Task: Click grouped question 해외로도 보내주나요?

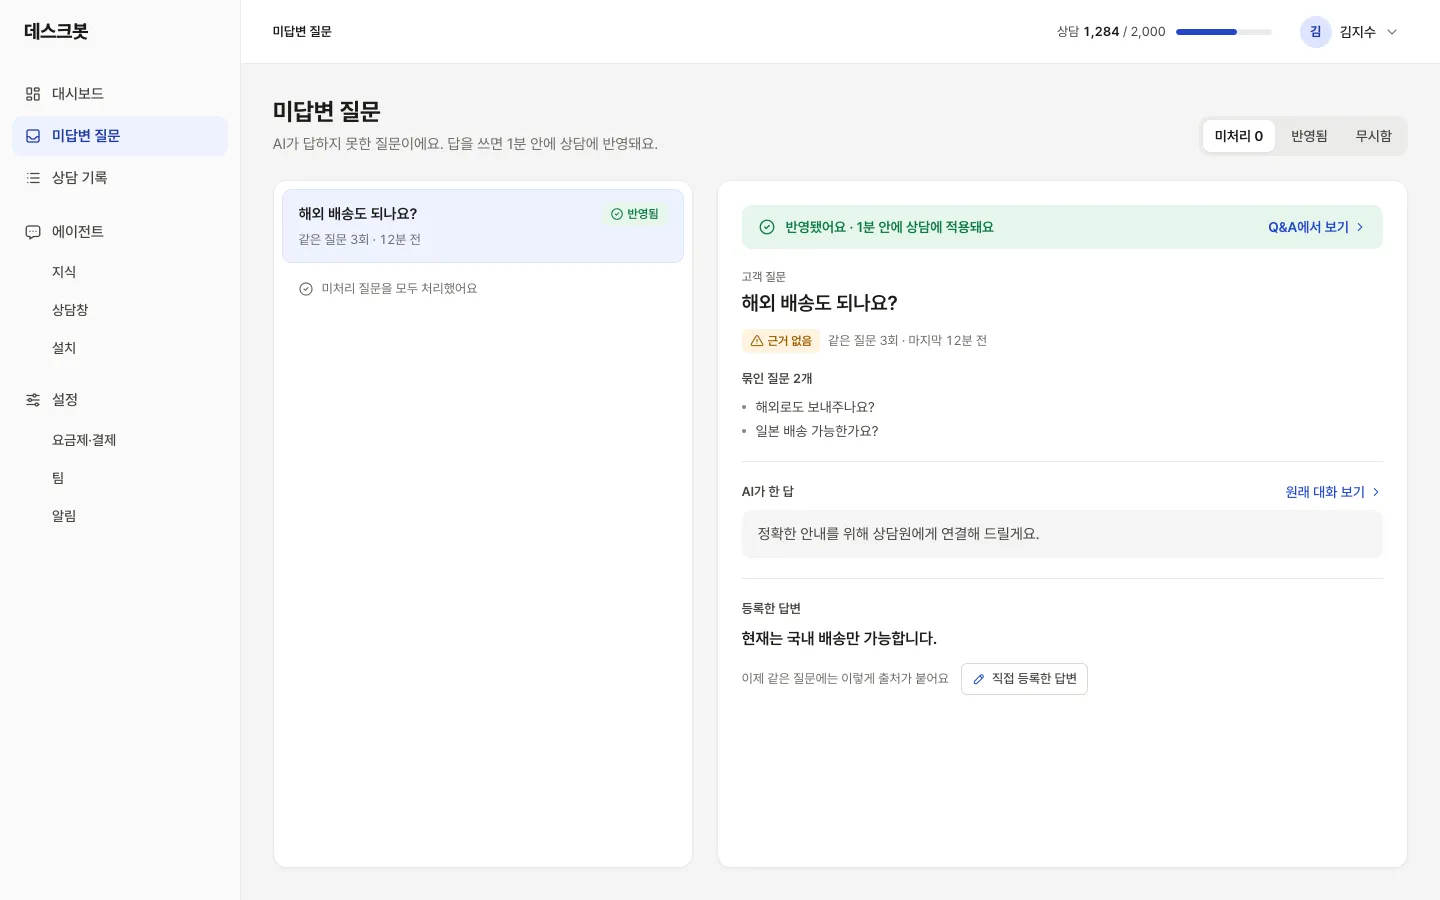Action: (x=815, y=407)
